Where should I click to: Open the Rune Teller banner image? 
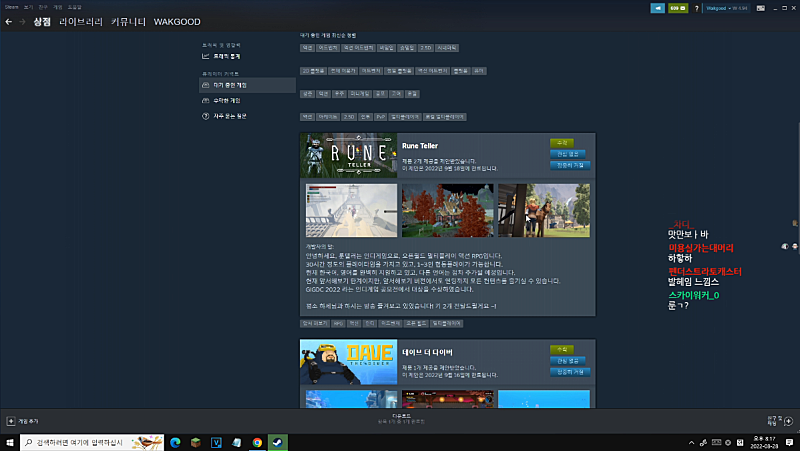348,155
